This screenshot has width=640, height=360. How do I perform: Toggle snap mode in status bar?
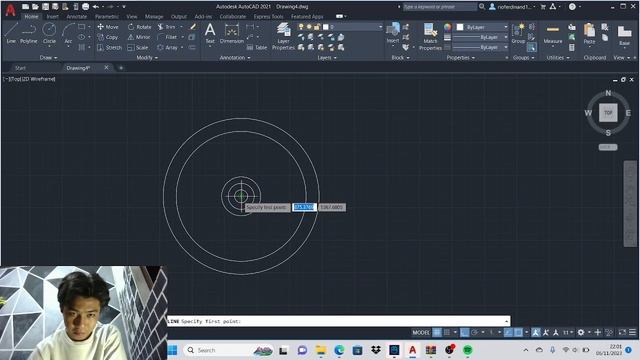tap(447, 333)
